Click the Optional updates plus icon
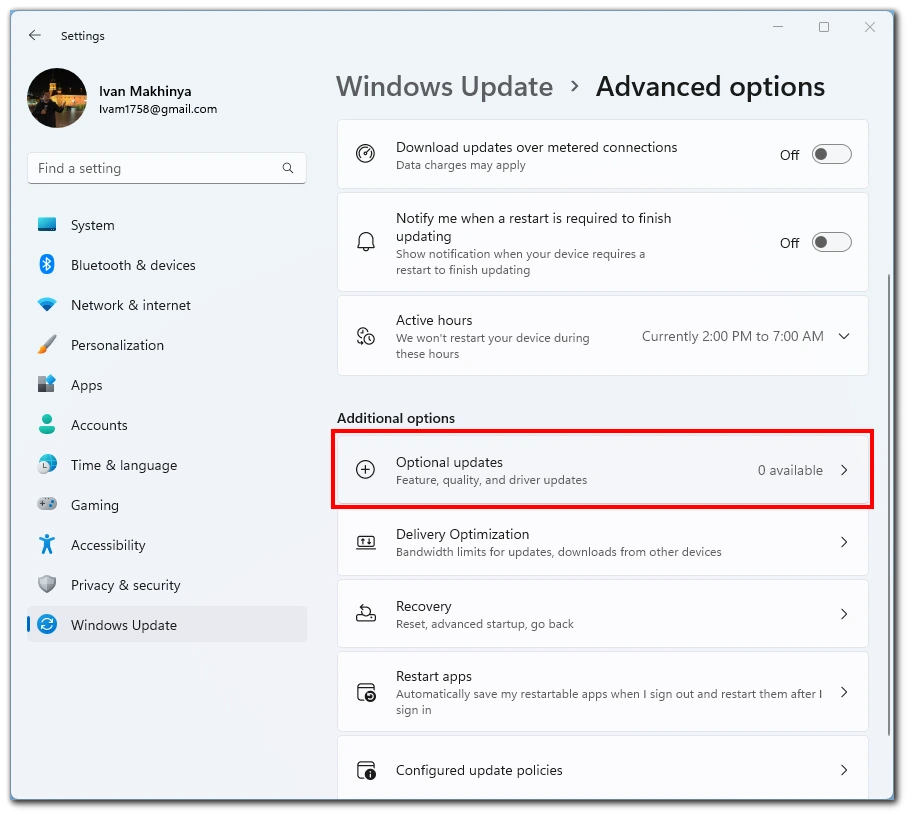This screenshot has height=818, width=912. point(365,470)
